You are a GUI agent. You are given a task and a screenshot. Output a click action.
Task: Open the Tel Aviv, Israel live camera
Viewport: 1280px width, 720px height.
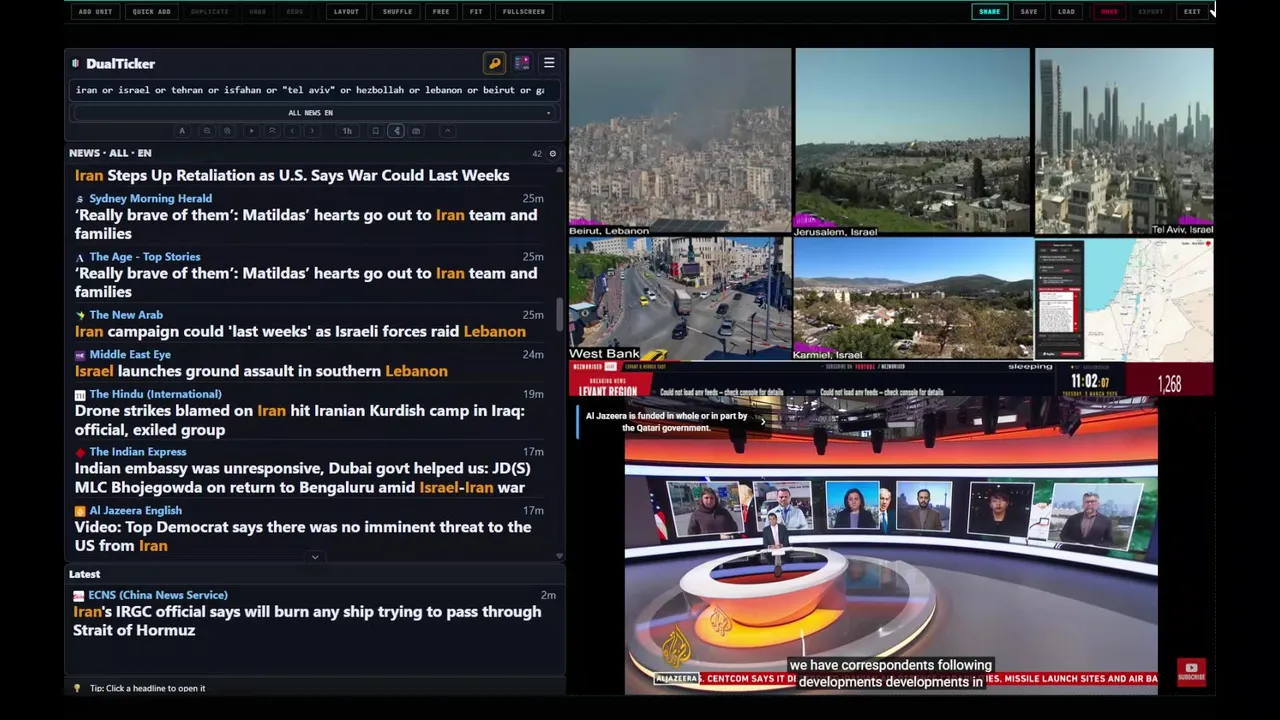(1124, 141)
